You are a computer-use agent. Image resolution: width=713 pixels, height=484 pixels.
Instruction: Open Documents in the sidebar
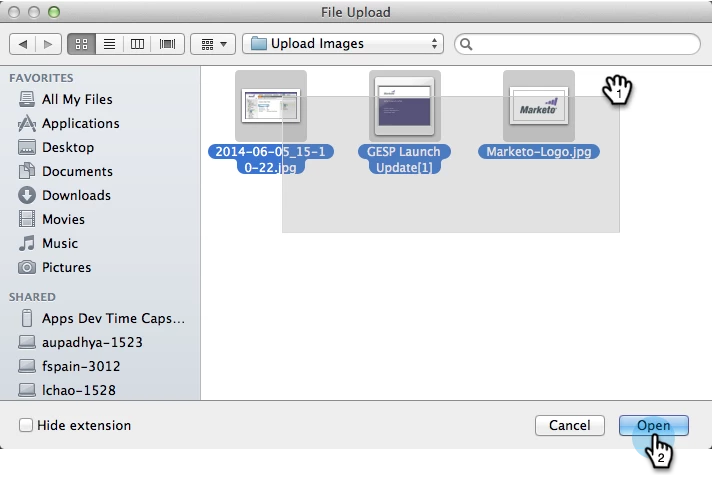click(77, 171)
